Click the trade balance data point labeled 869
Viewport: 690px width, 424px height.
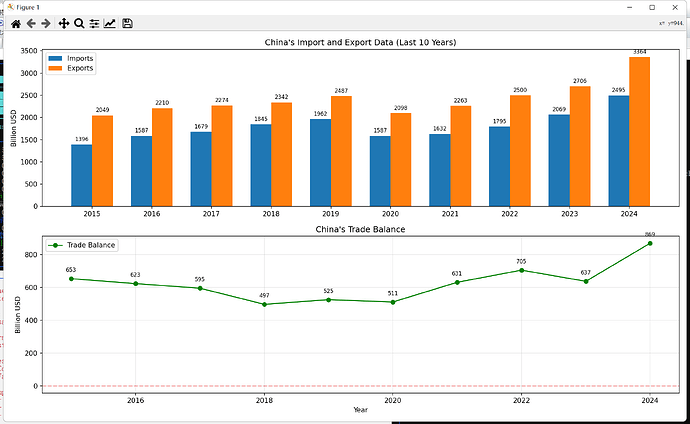[x=650, y=243]
